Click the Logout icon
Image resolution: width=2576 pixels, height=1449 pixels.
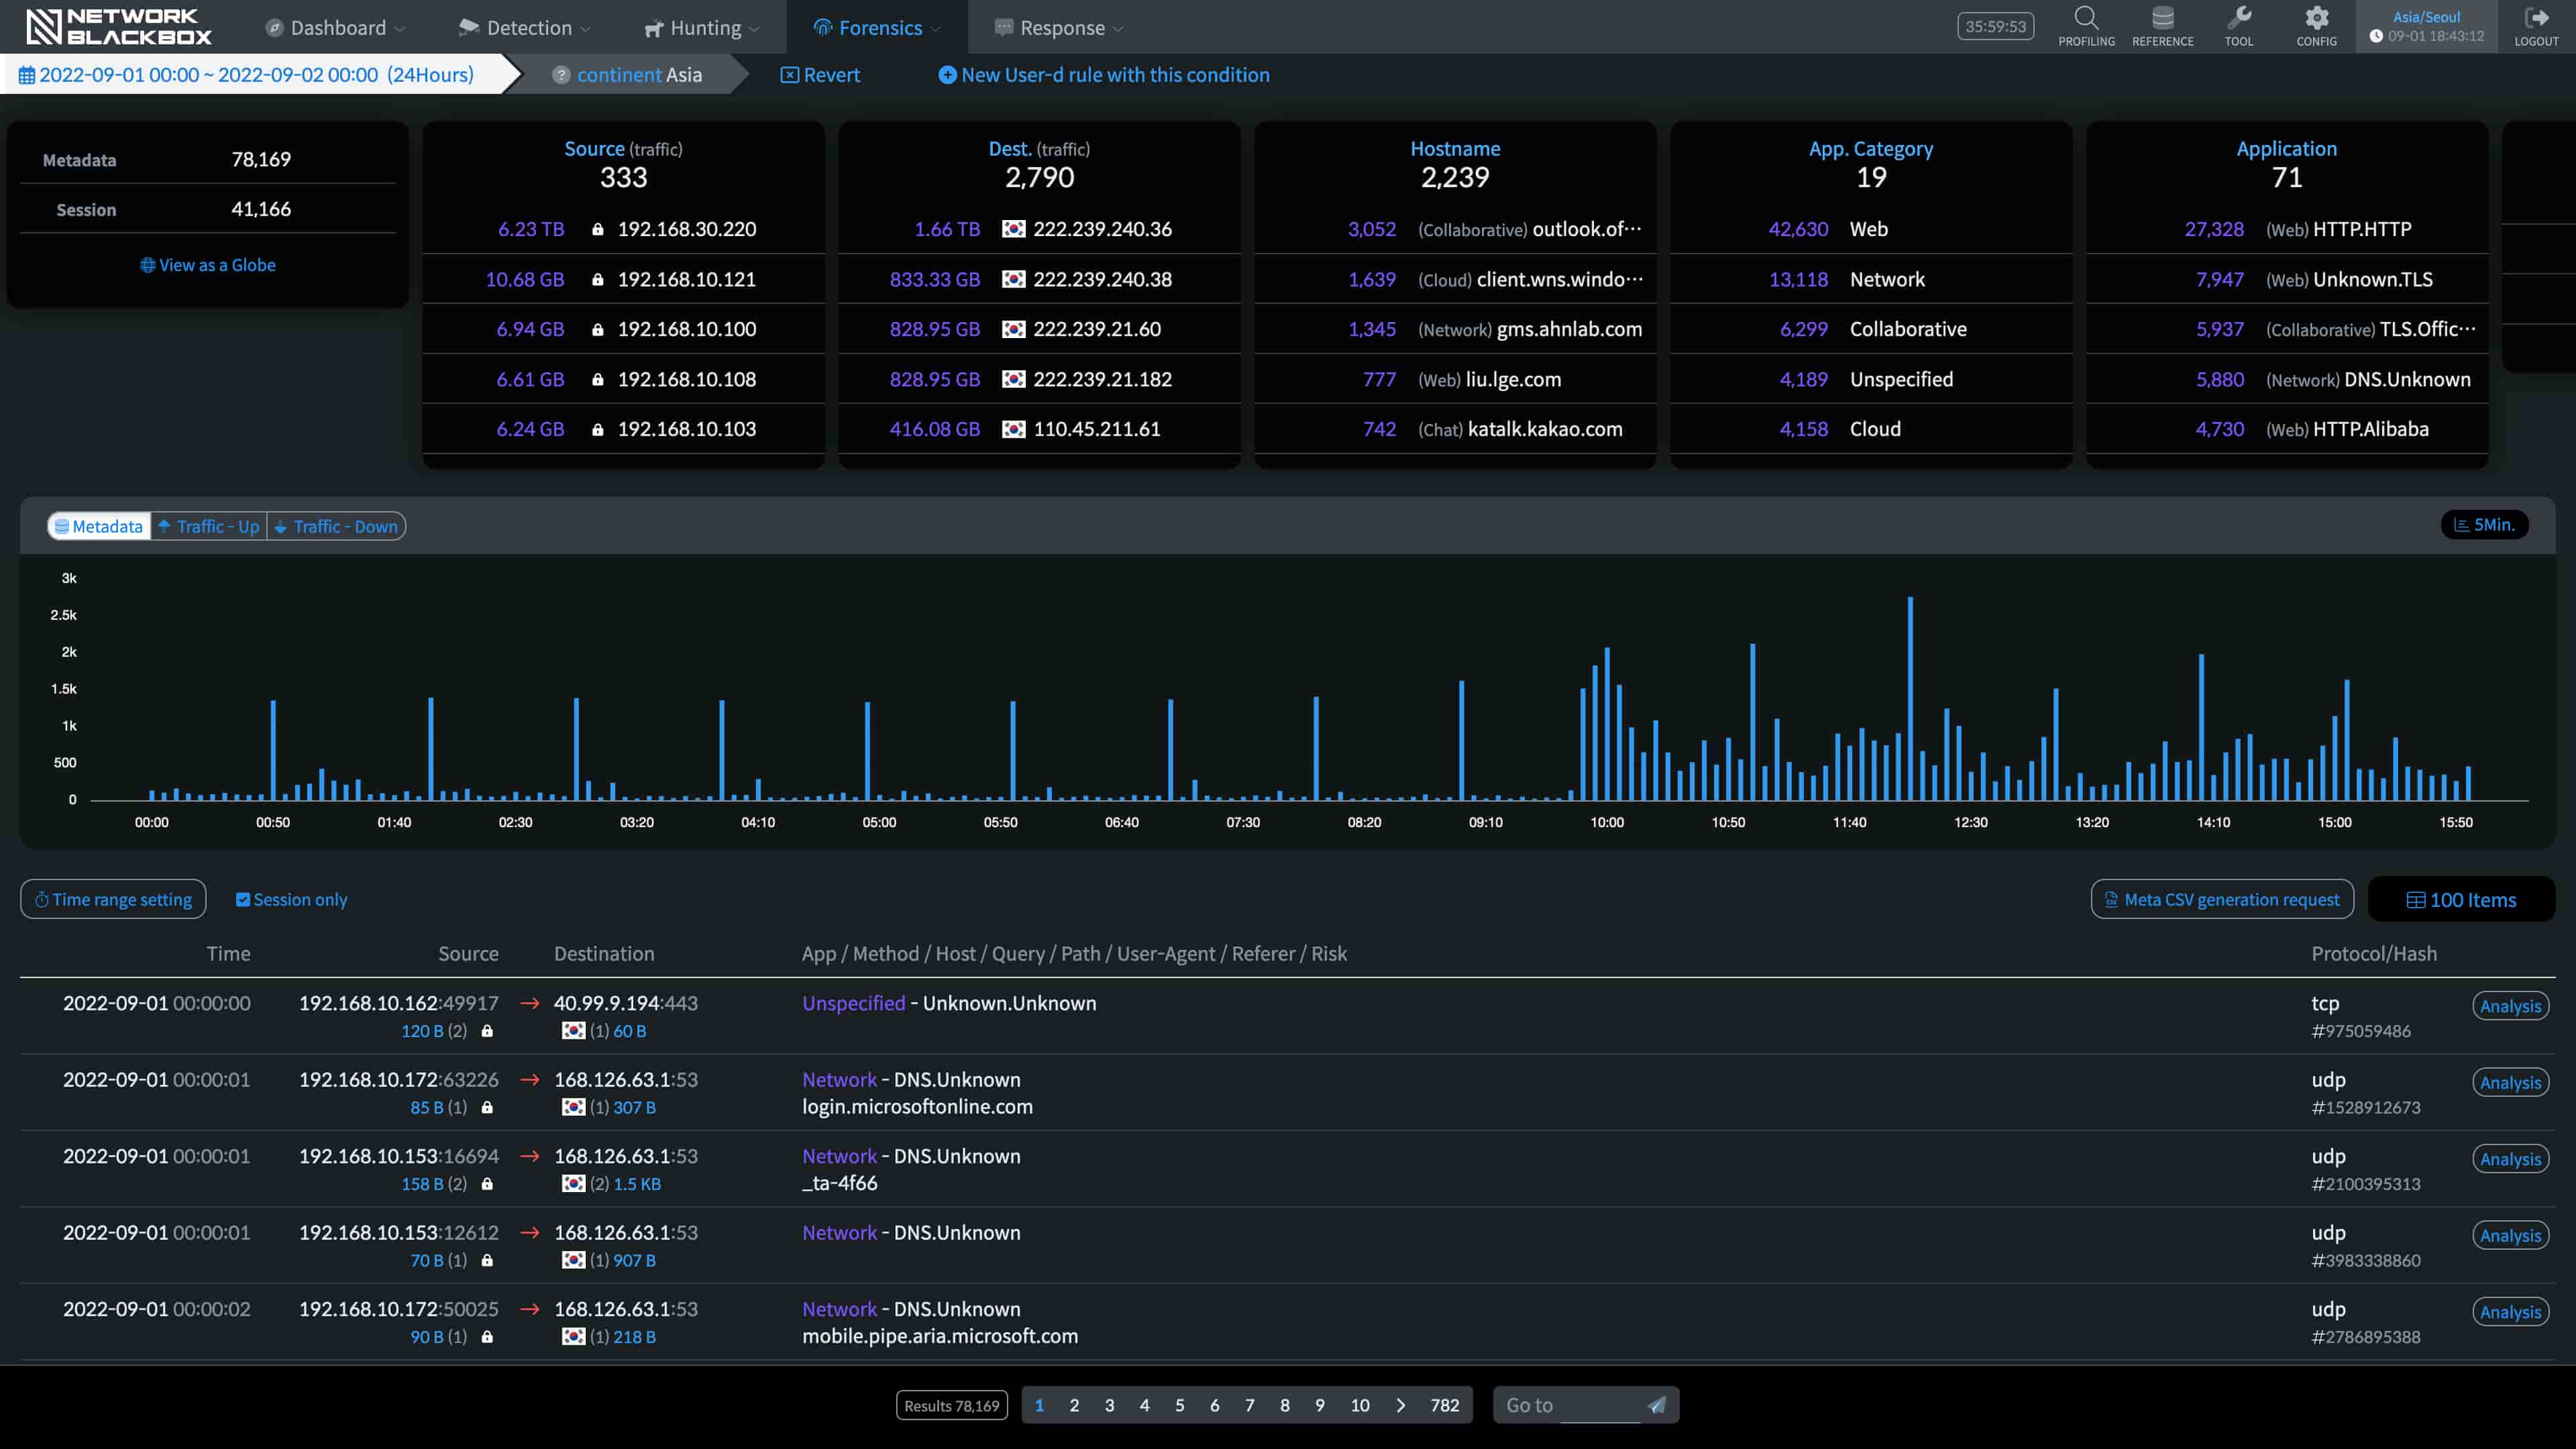[x=2536, y=18]
